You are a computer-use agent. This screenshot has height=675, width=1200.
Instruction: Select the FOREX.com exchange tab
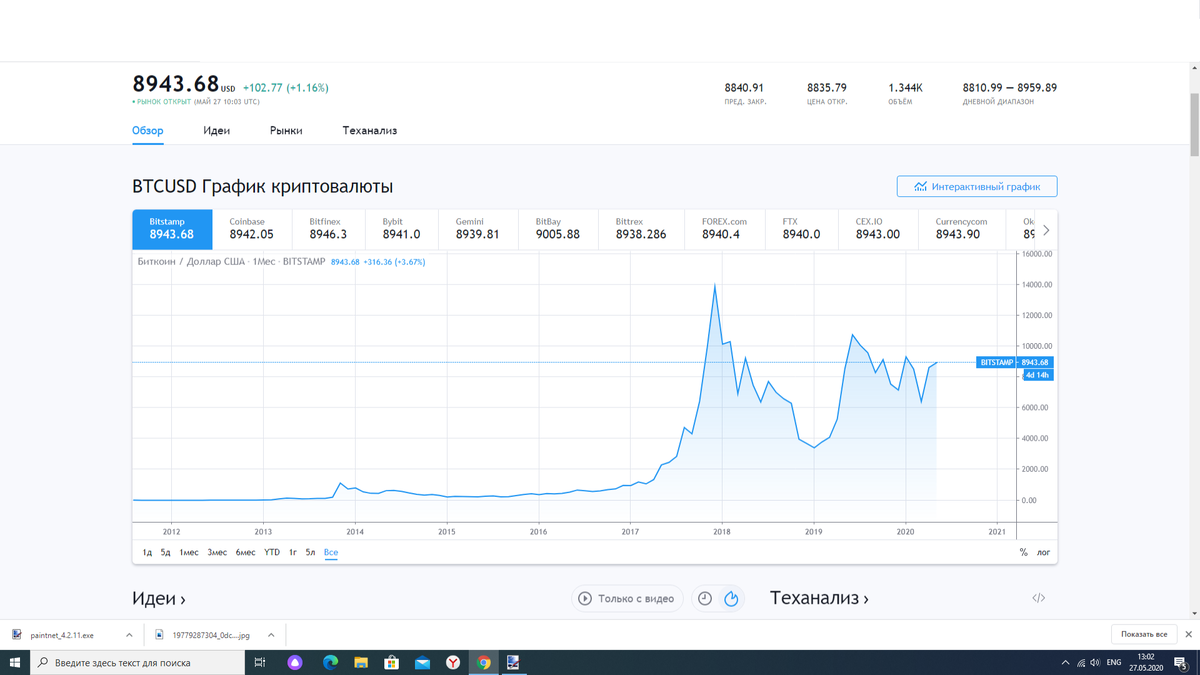(x=724, y=229)
